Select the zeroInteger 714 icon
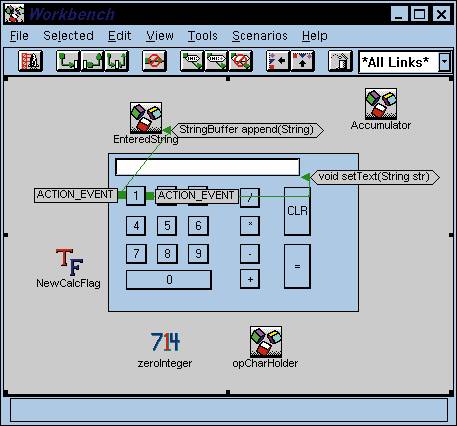457x426 pixels. coord(165,342)
